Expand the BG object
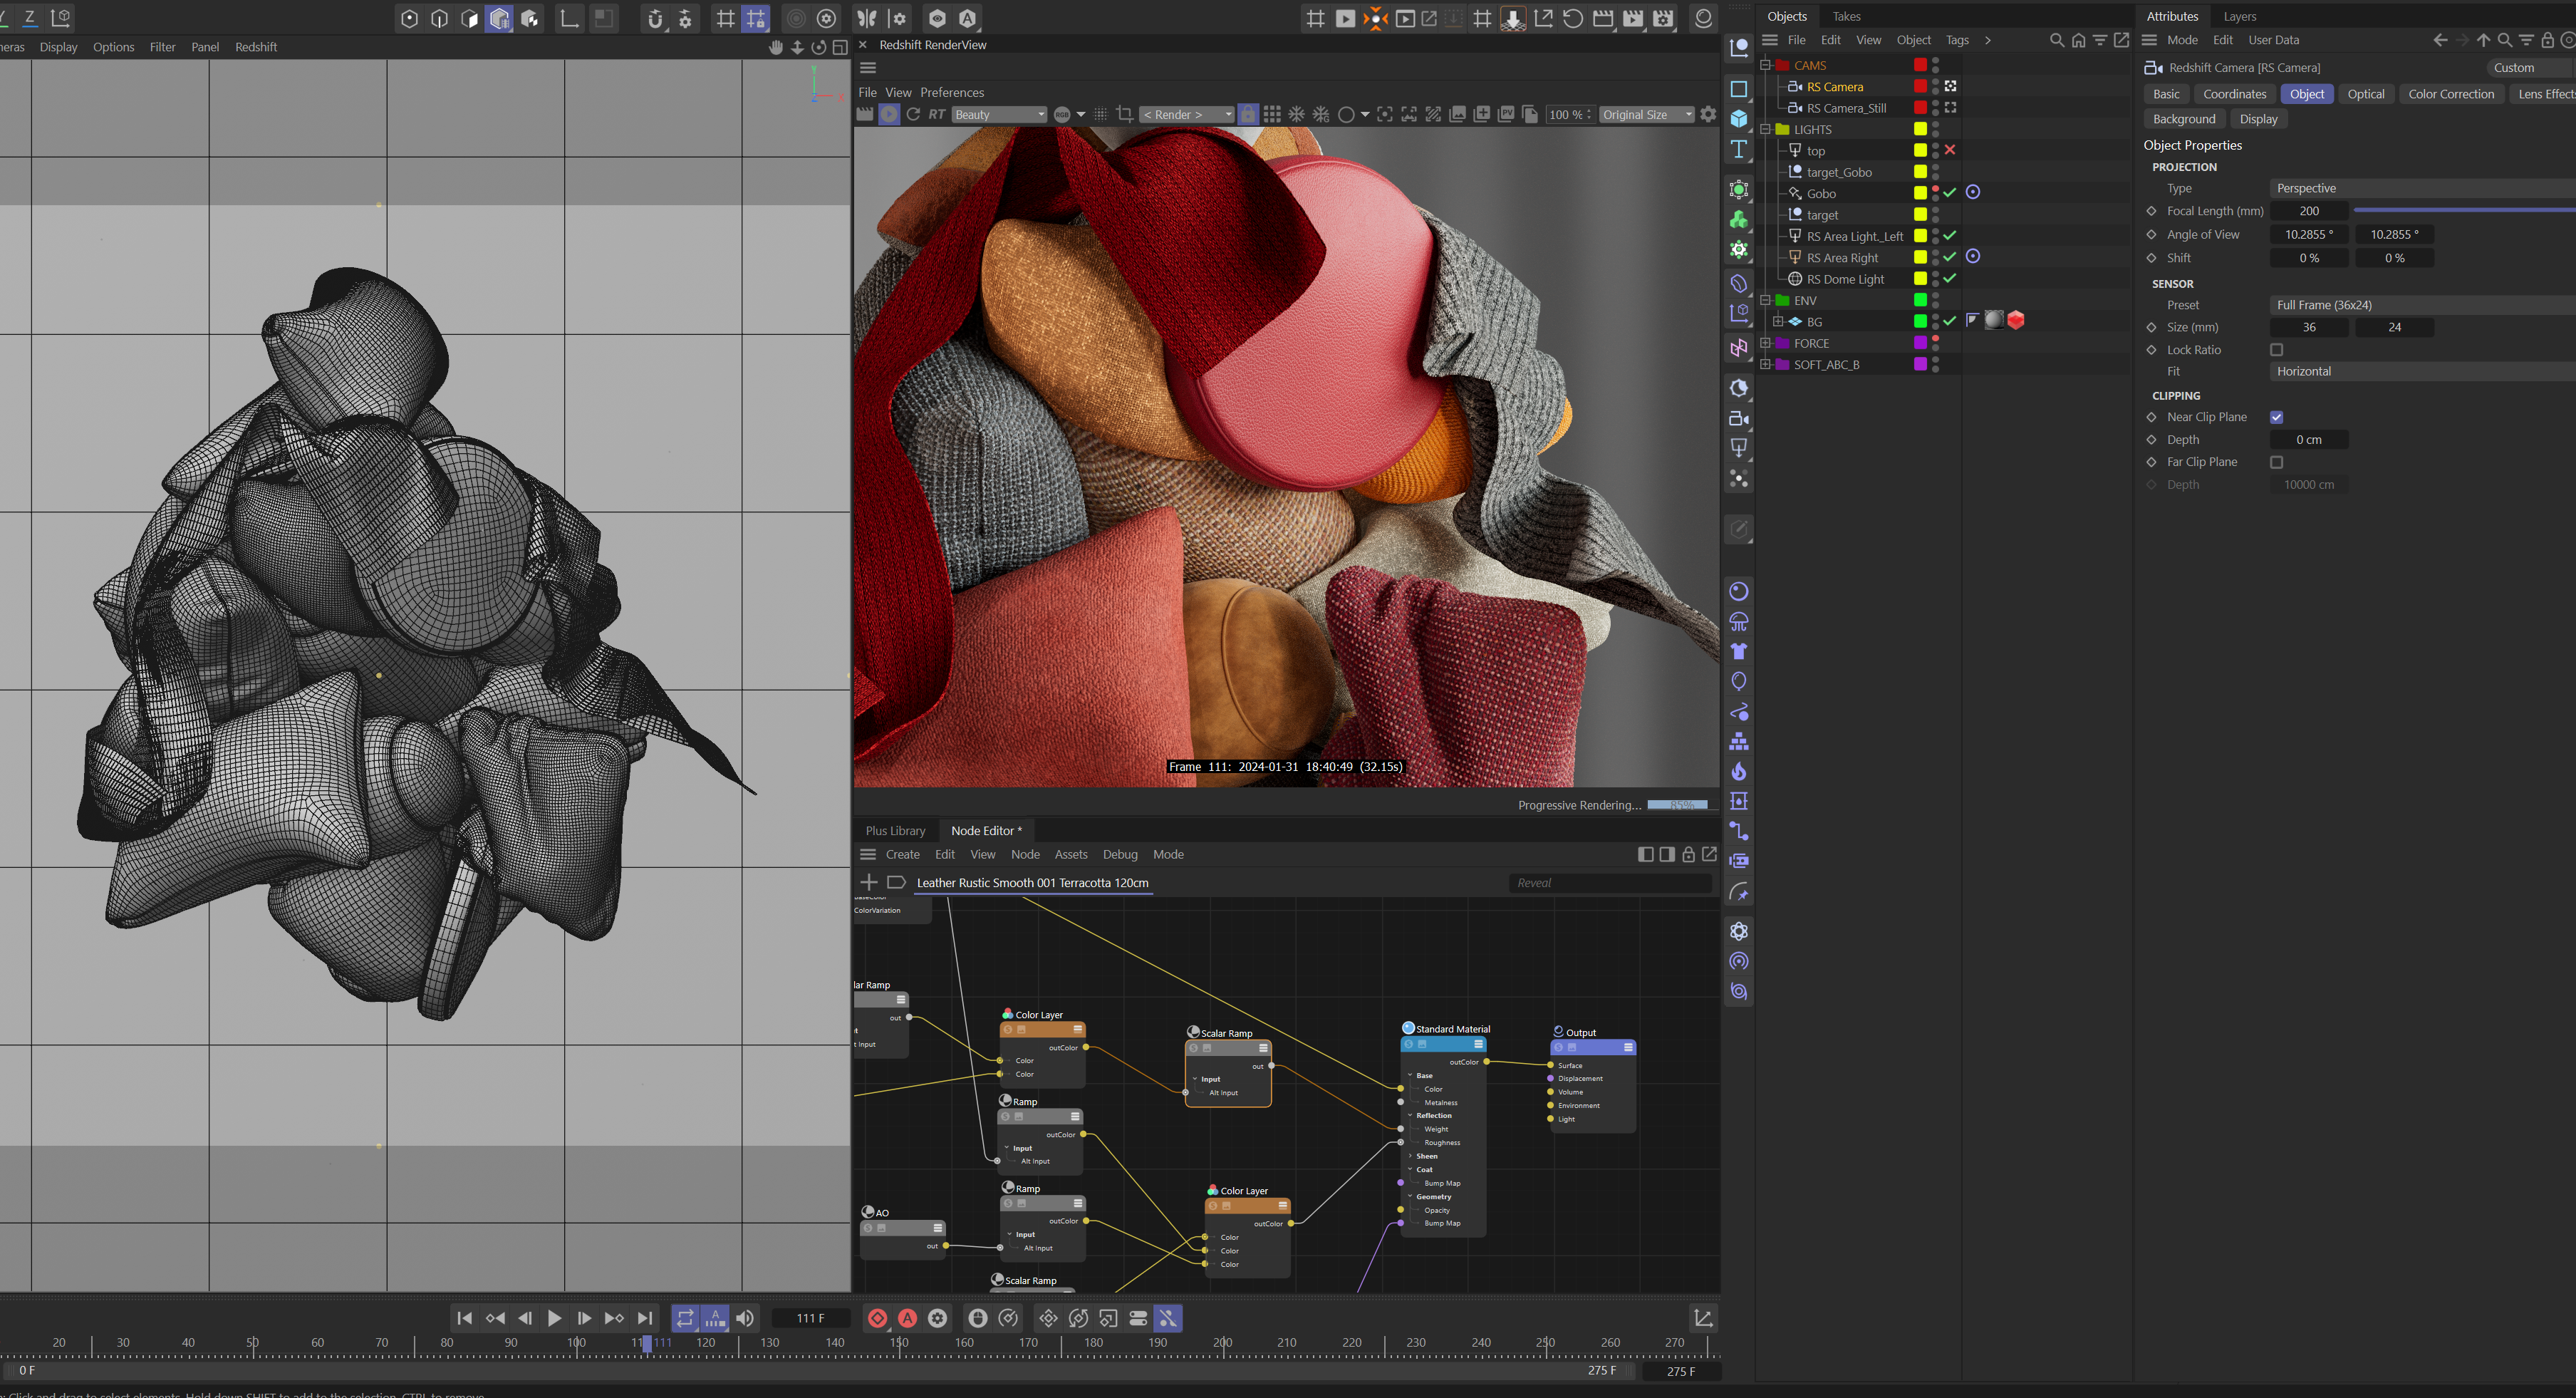Viewport: 2576px width, 1398px height. point(1778,321)
